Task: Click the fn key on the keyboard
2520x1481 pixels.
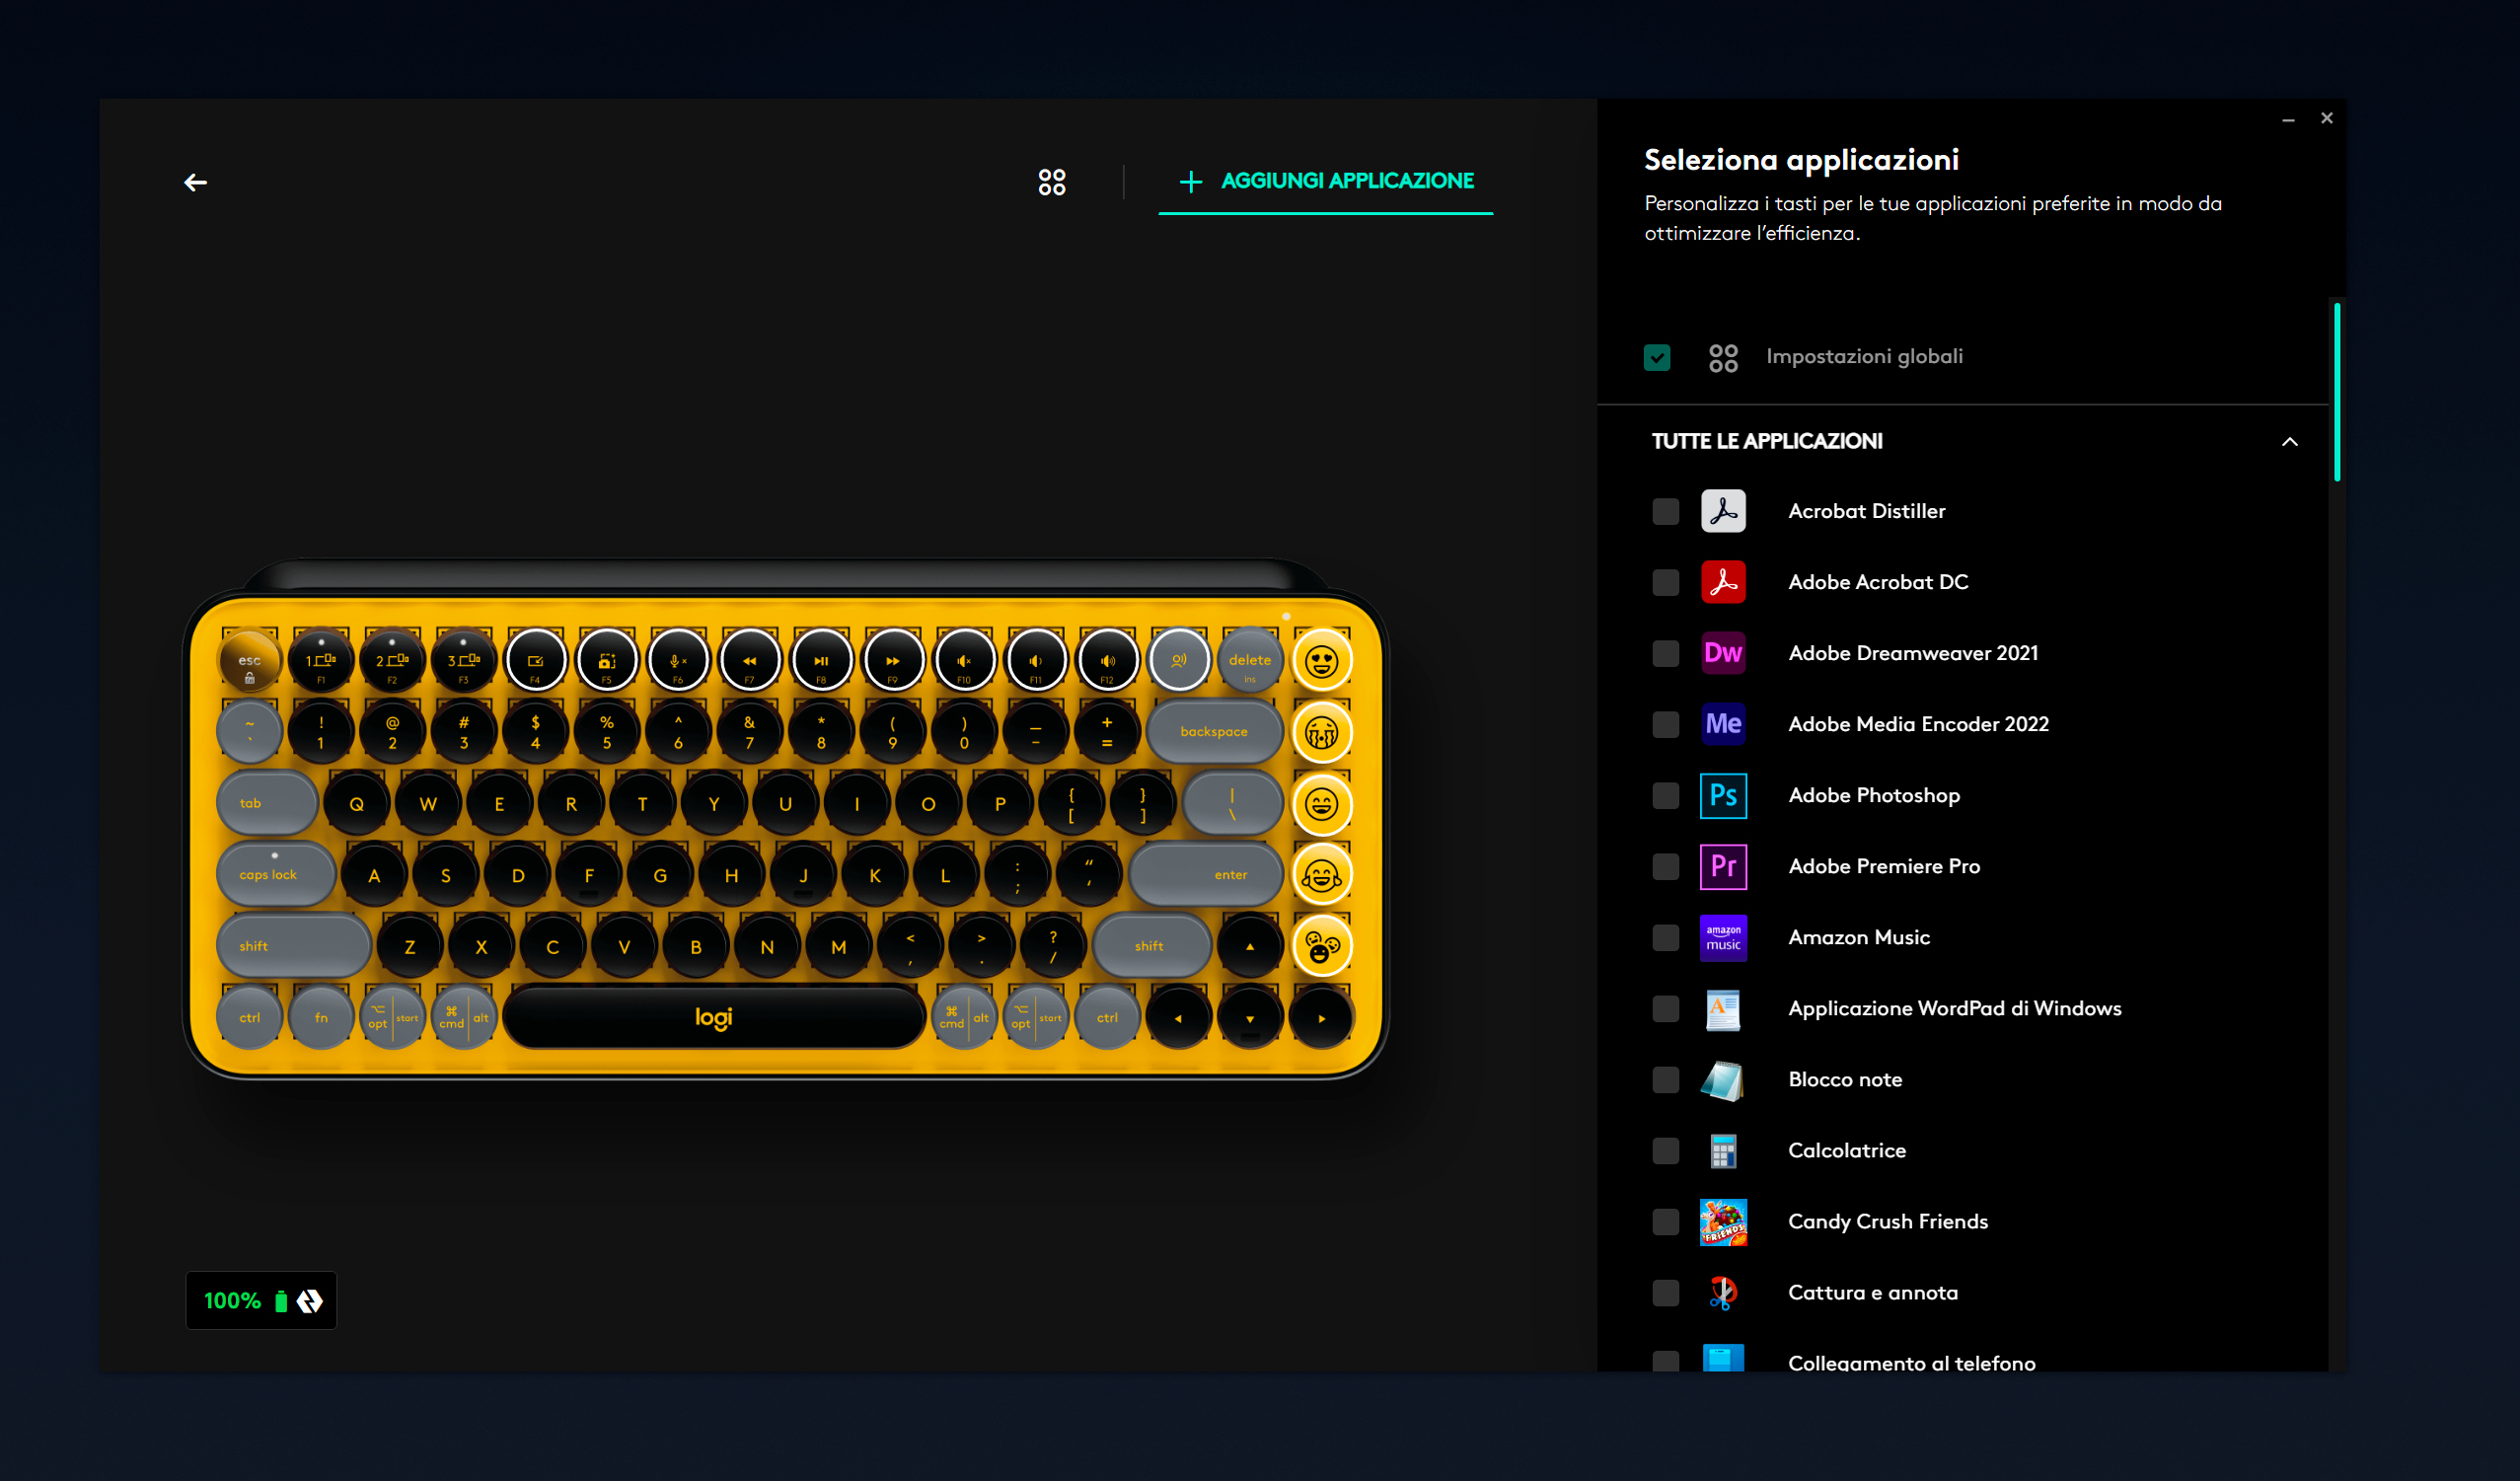Action: 321,1018
